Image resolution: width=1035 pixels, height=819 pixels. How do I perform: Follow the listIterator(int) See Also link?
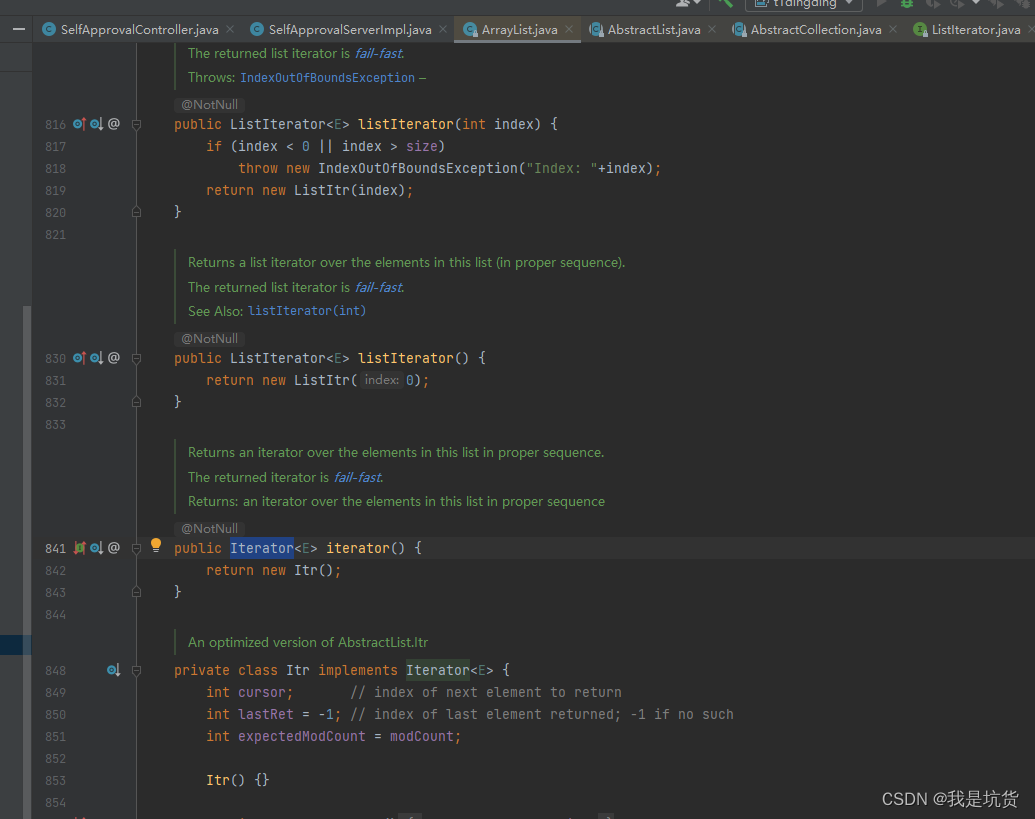pyautogui.click(x=307, y=310)
